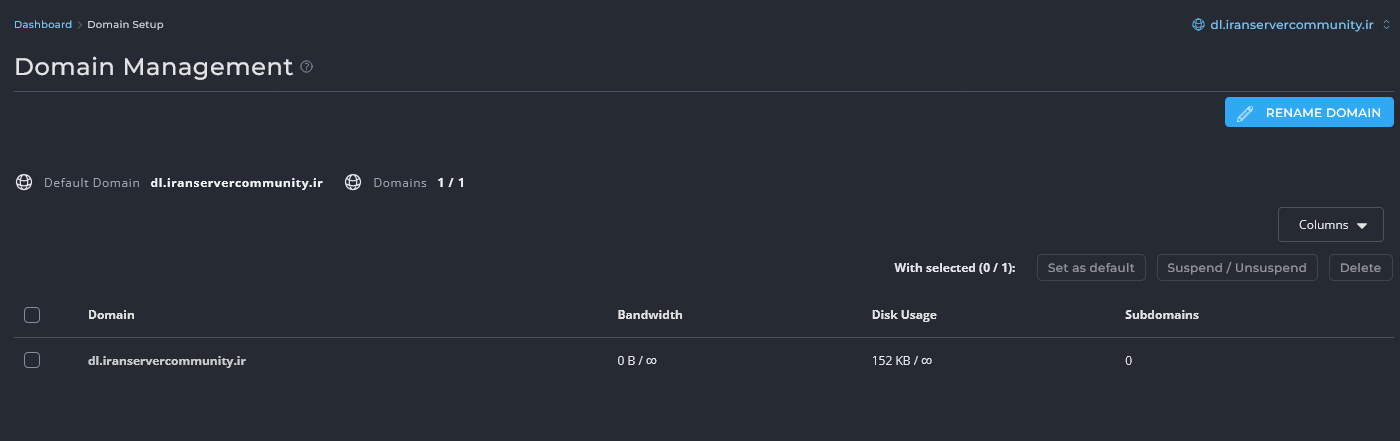Click the globe icon next to Domains count
The image size is (1400, 441).
[353, 183]
